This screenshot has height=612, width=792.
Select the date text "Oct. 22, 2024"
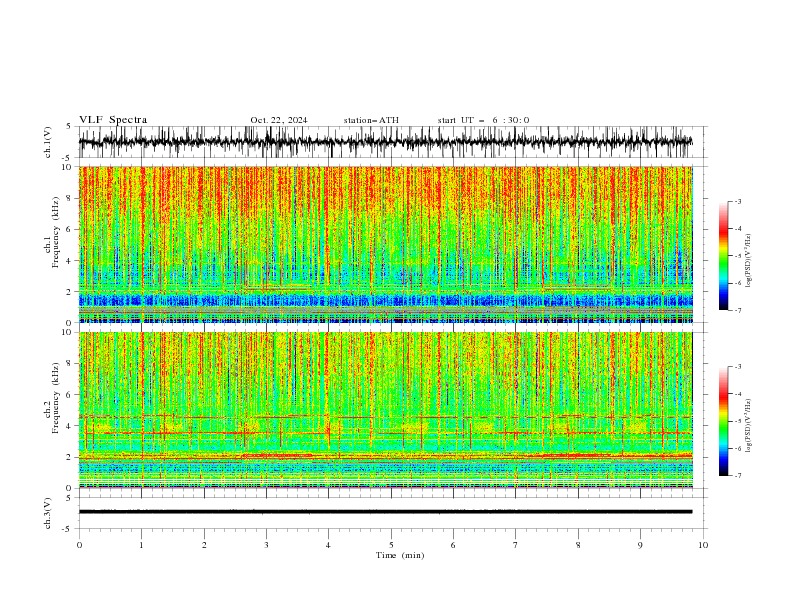click(279, 120)
